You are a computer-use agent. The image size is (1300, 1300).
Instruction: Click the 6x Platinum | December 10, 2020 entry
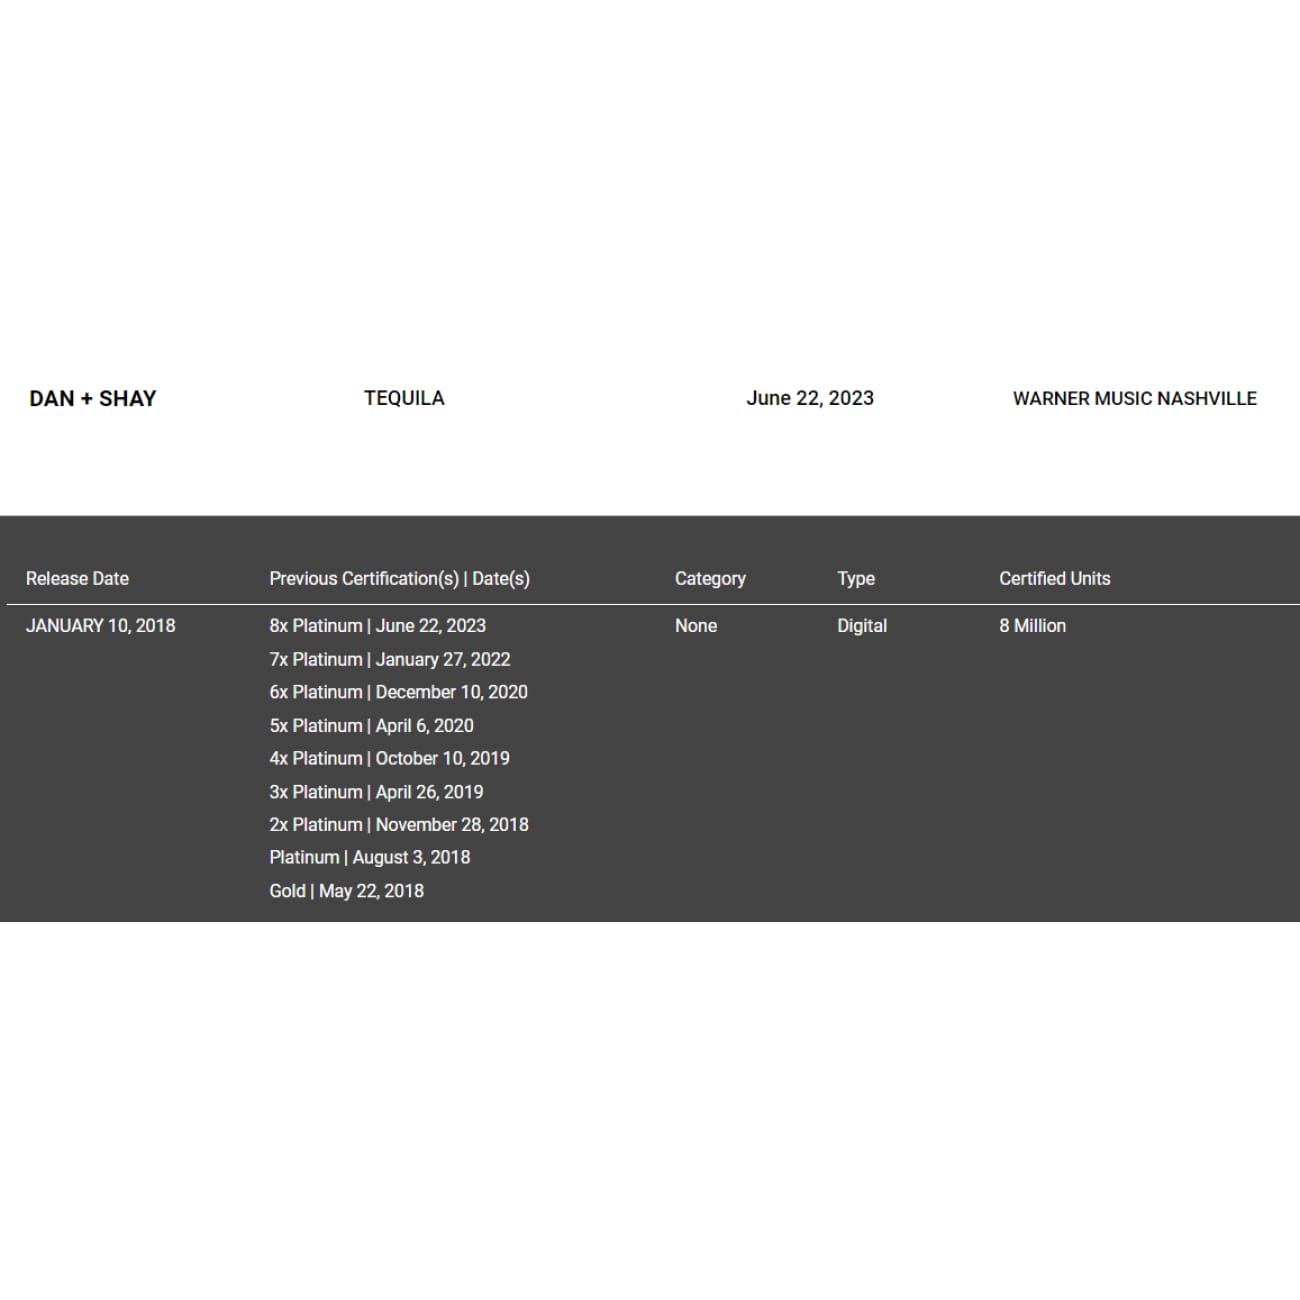(399, 692)
